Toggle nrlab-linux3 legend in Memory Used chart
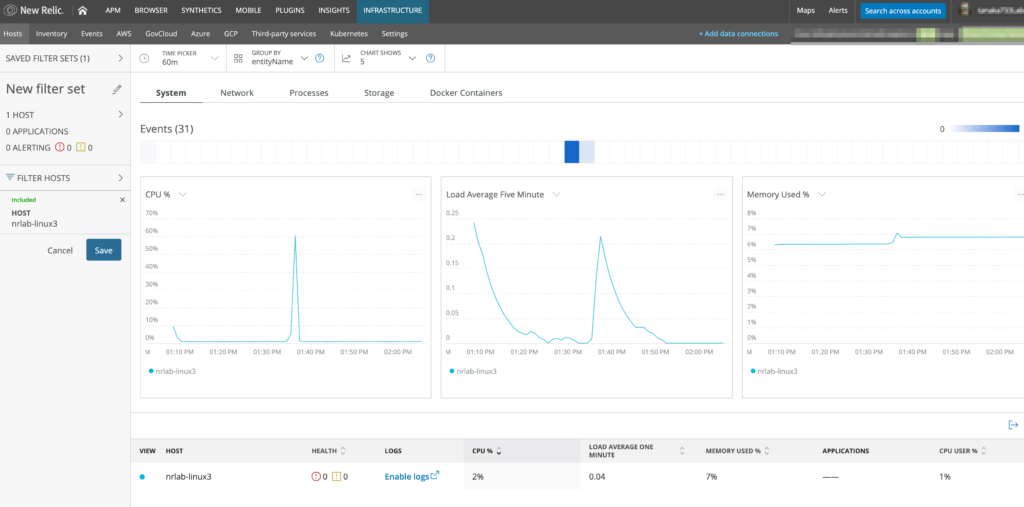1024x507 pixels. point(774,371)
